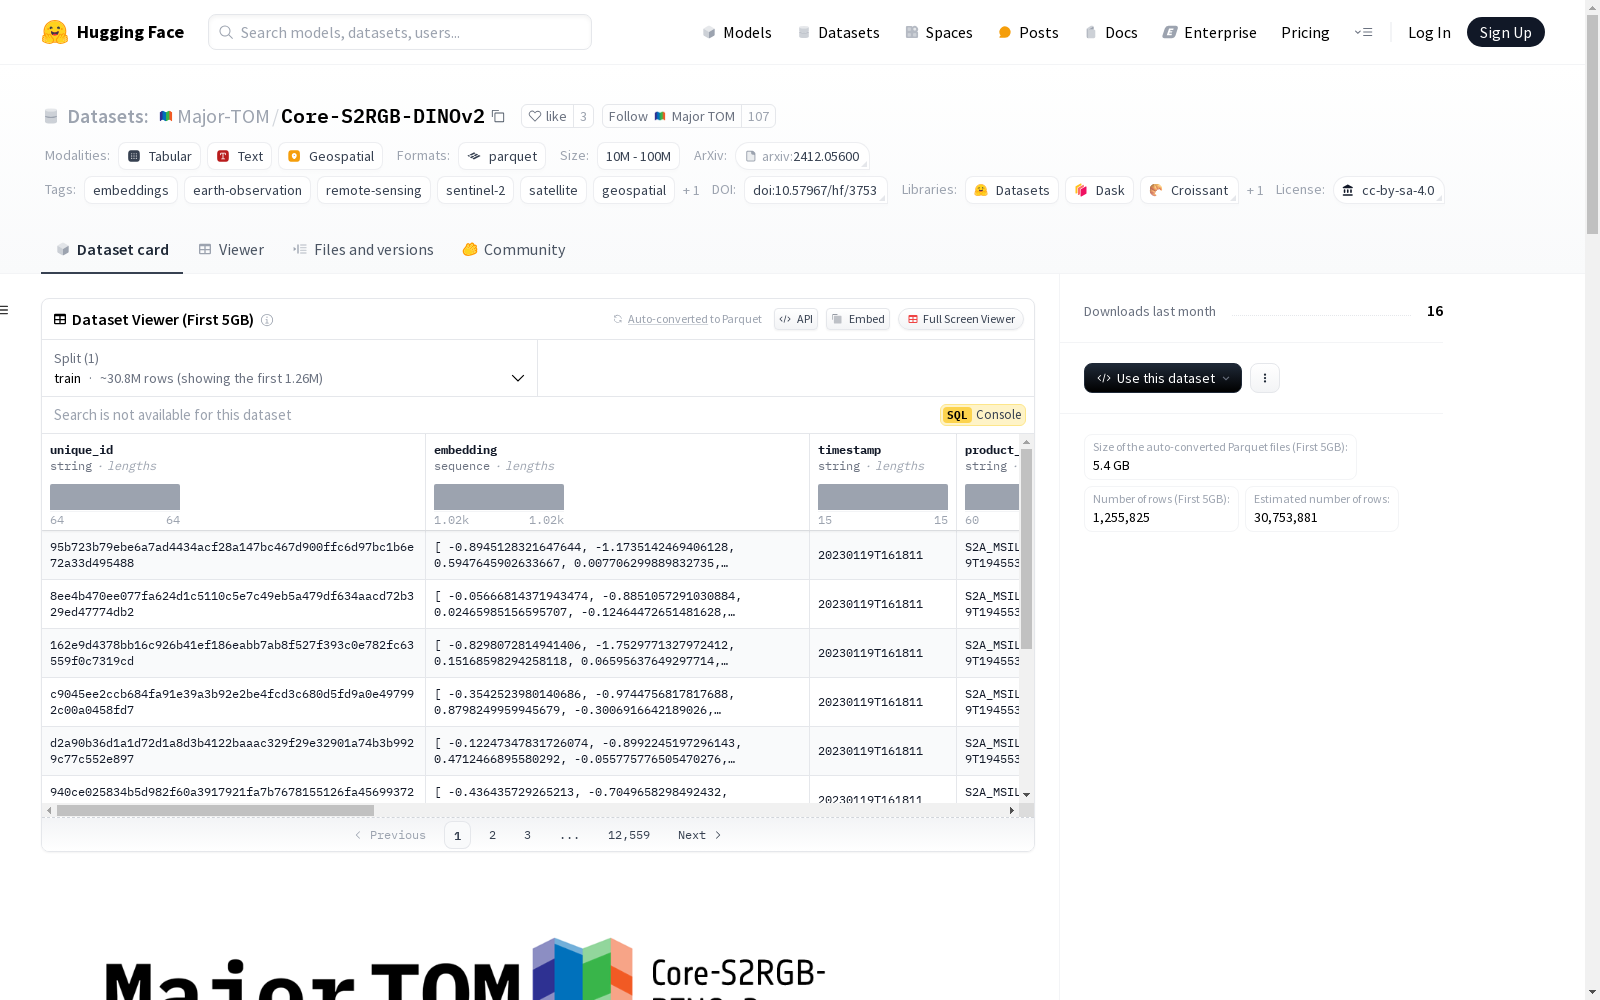Click the sentinel-2 tag
This screenshot has width=1600, height=1000.
click(x=476, y=190)
